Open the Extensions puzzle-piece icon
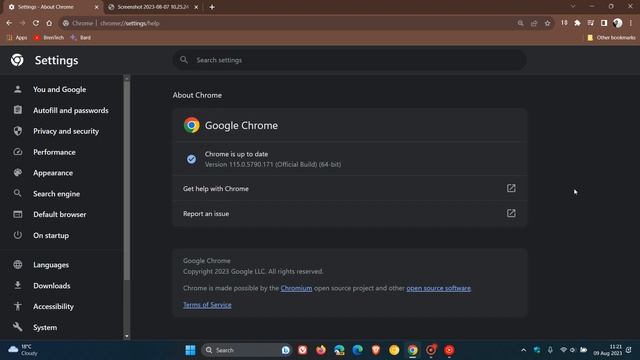Screen dimensions: 640x360 pyautogui.click(x=577, y=23)
